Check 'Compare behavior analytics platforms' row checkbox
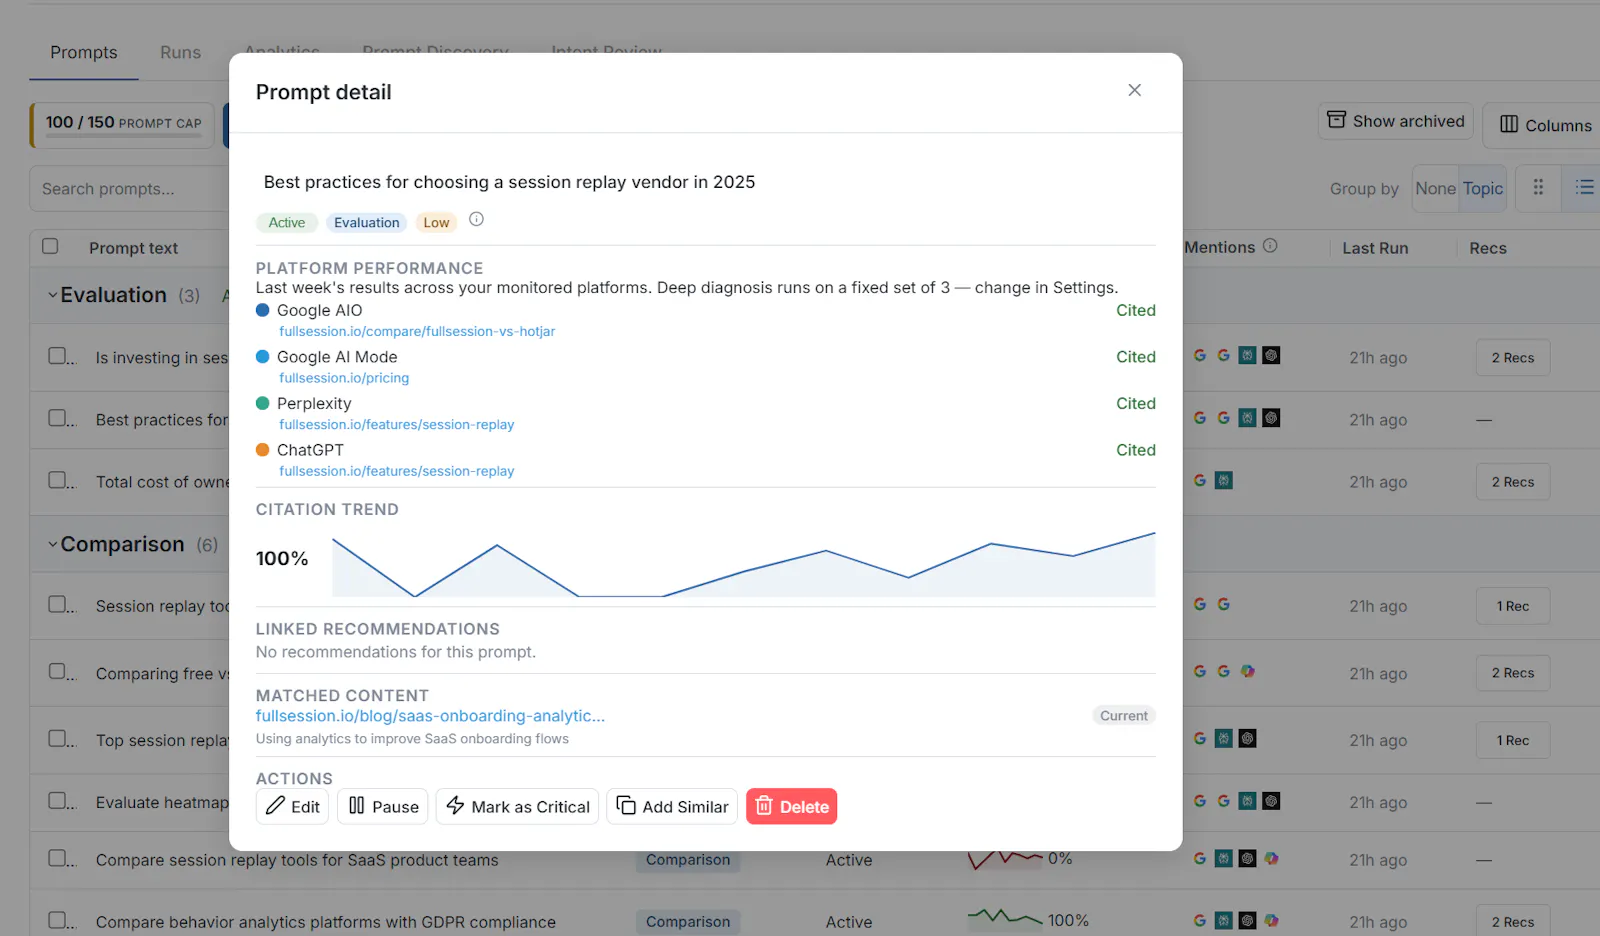This screenshot has height=936, width=1600. pos(57,920)
